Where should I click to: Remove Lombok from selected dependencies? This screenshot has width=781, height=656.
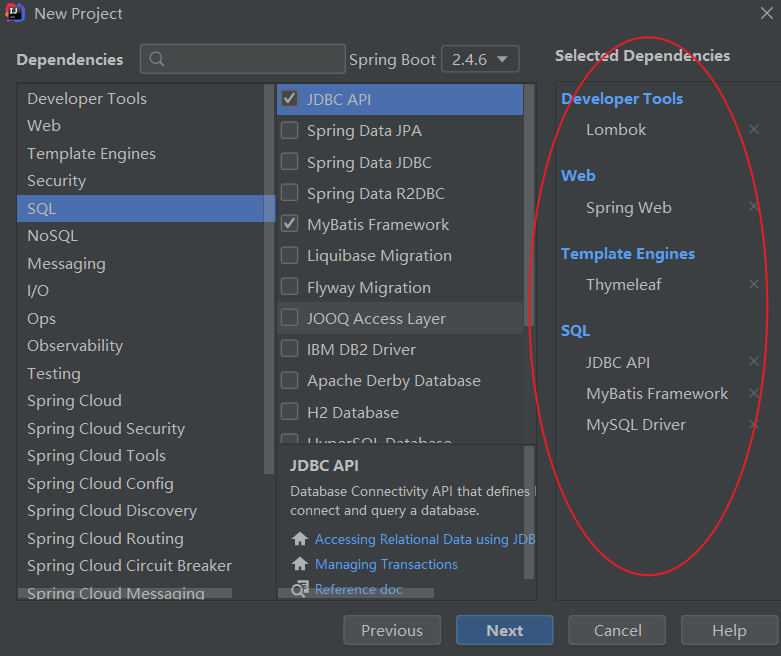(x=754, y=130)
